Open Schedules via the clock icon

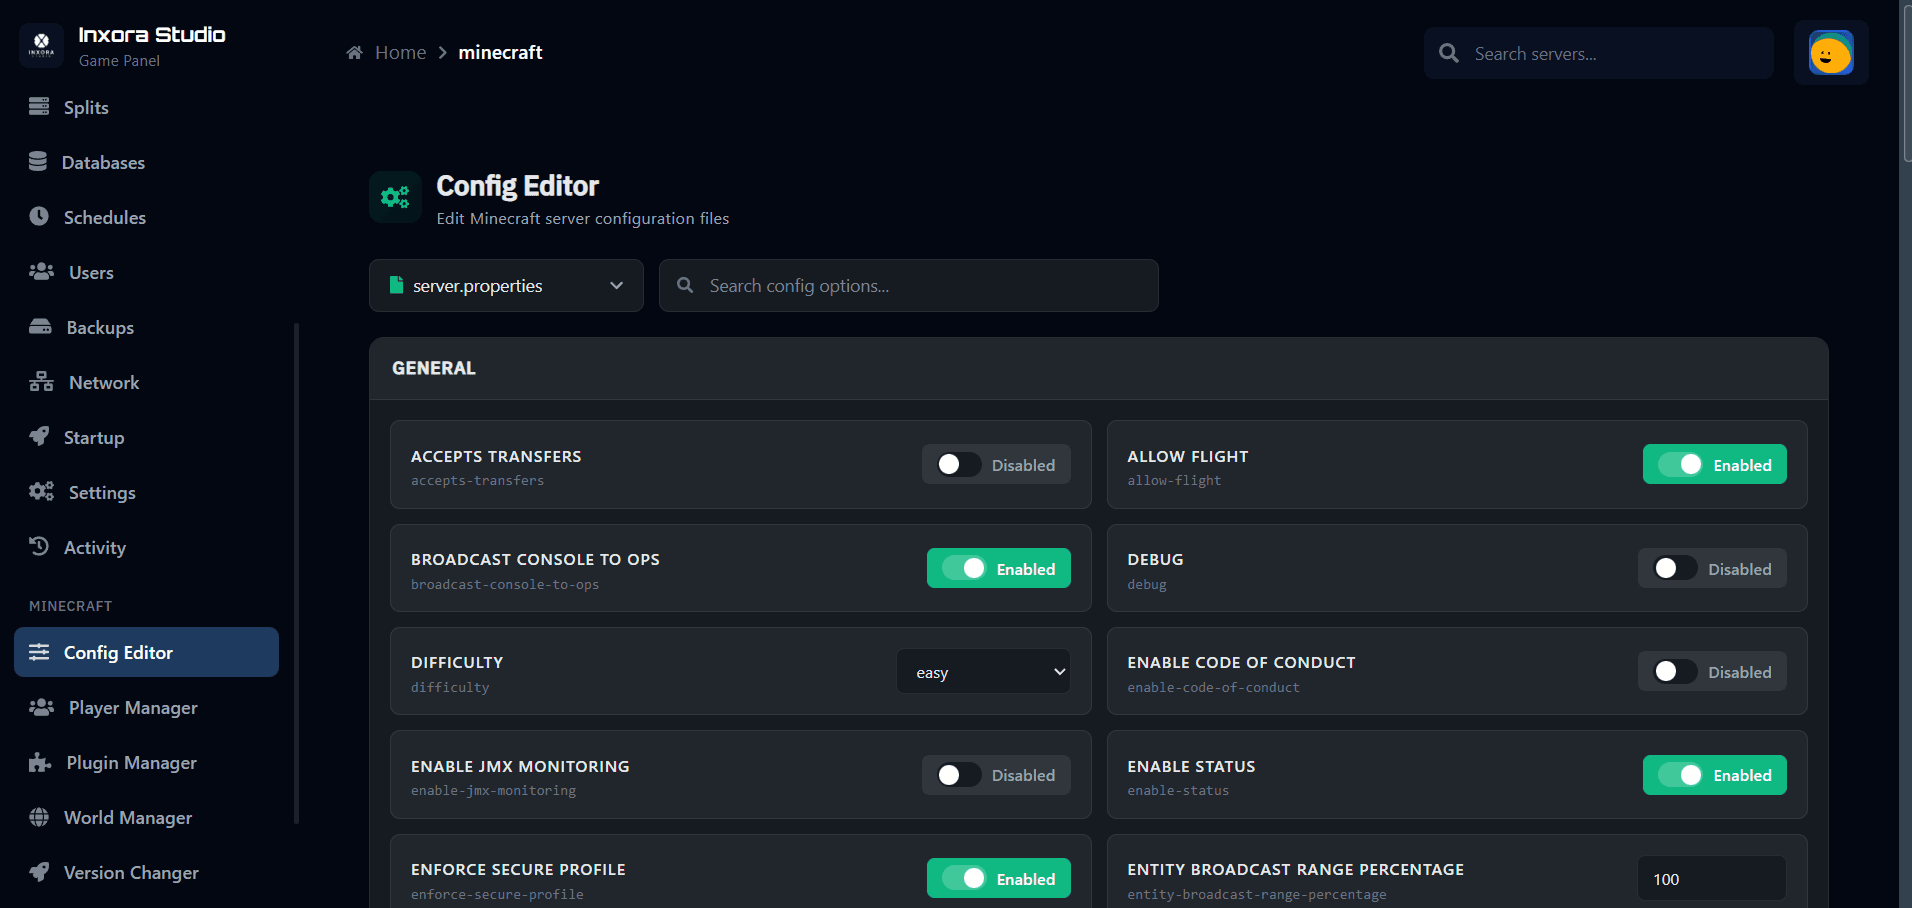pos(38,216)
